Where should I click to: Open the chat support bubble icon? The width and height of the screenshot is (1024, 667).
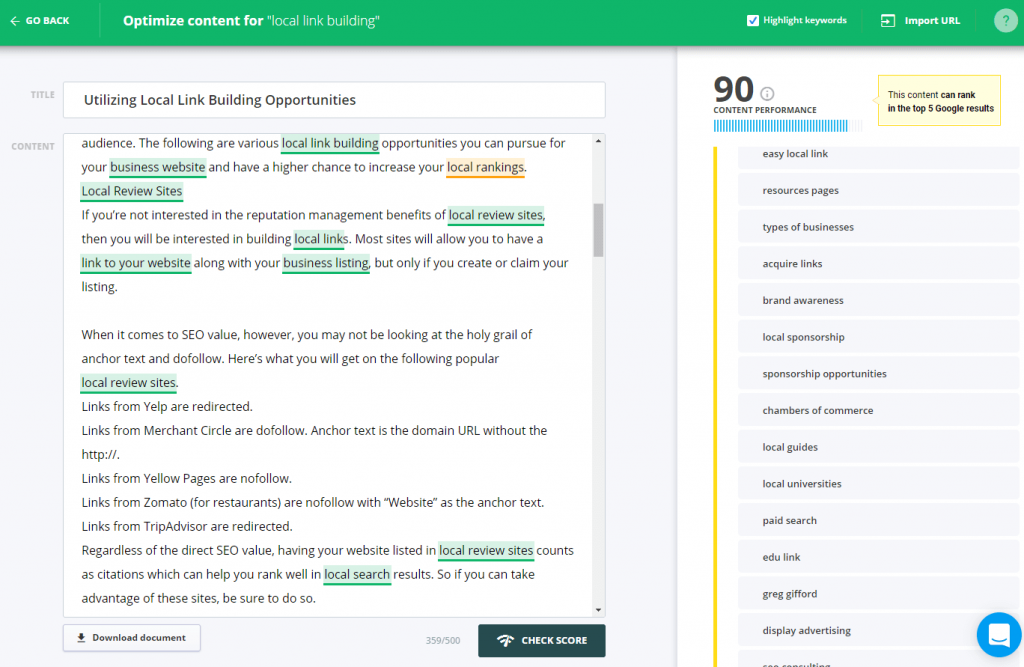coord(997,634)
